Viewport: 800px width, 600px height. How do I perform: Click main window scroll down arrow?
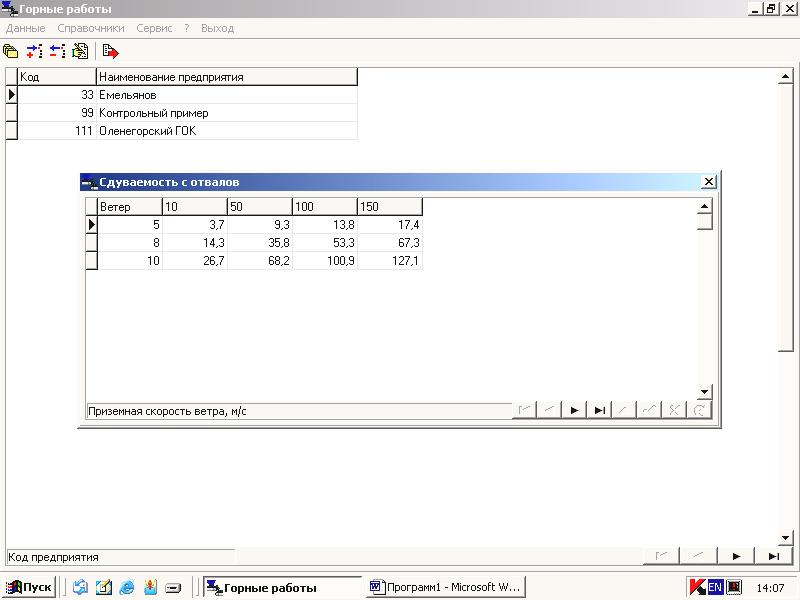[785, 538]
